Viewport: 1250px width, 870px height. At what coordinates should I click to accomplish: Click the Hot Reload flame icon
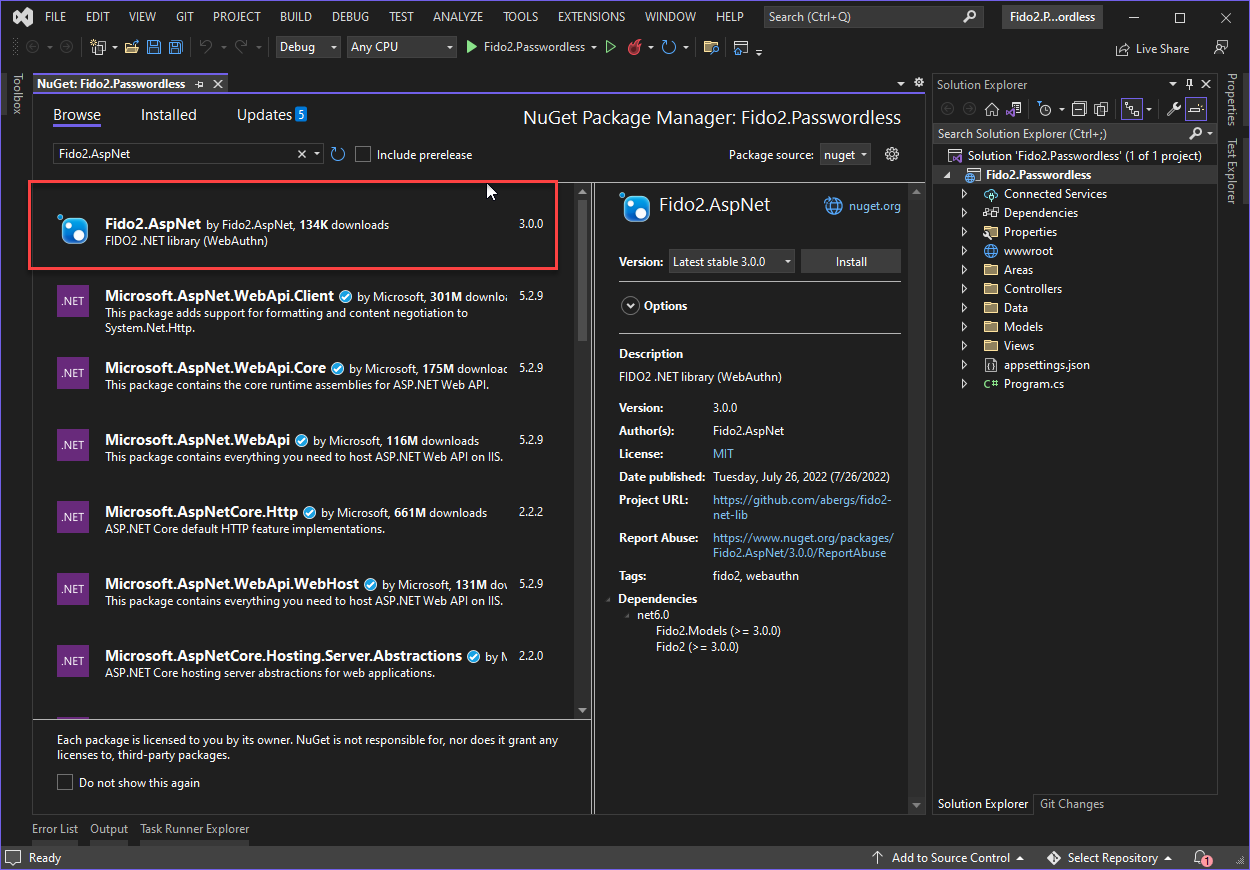pyautogui.click(x=634, y=47)
